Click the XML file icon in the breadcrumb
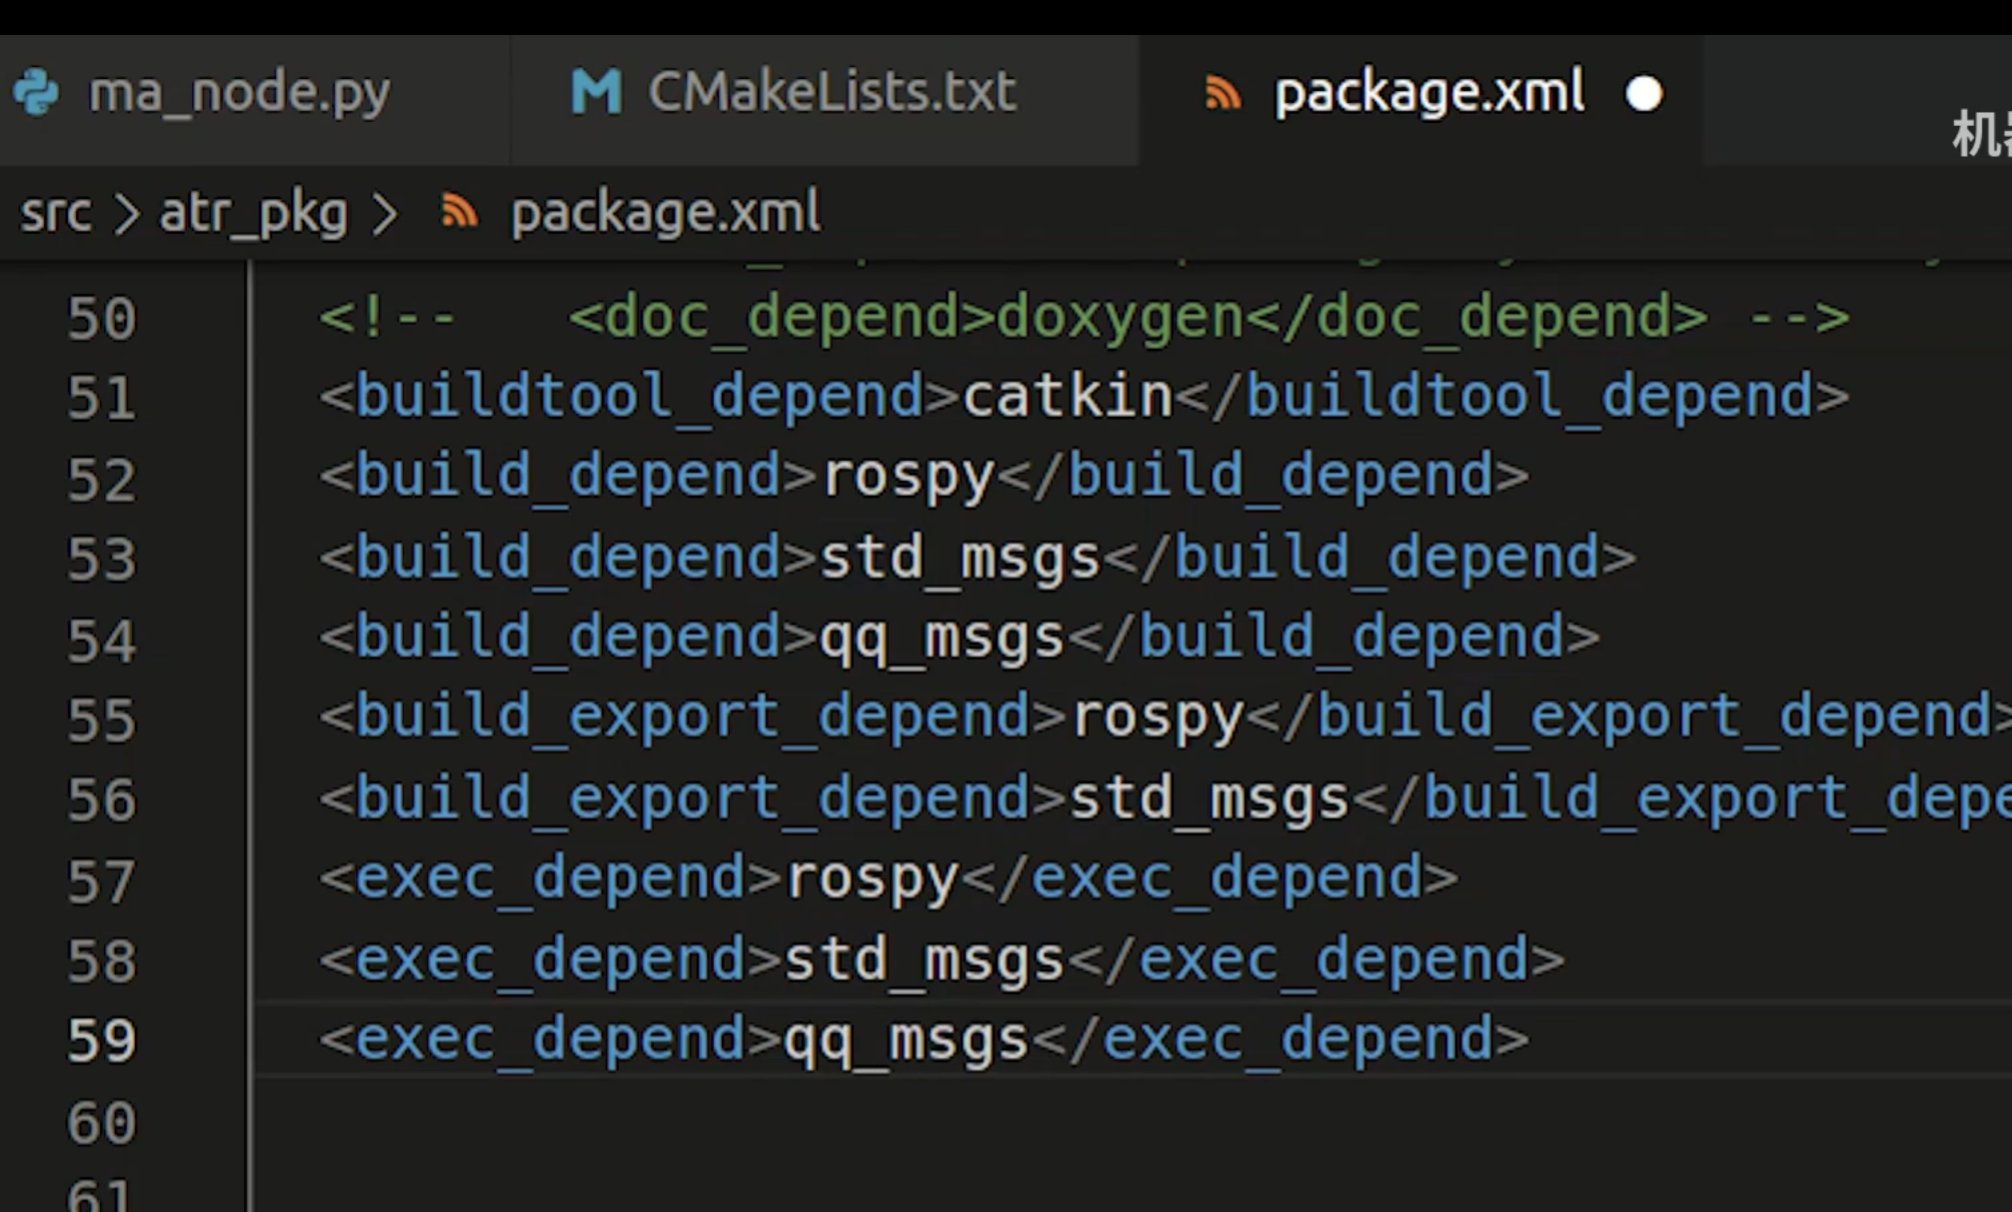This screenshot has width=2012, height=1212. point(459,212)
